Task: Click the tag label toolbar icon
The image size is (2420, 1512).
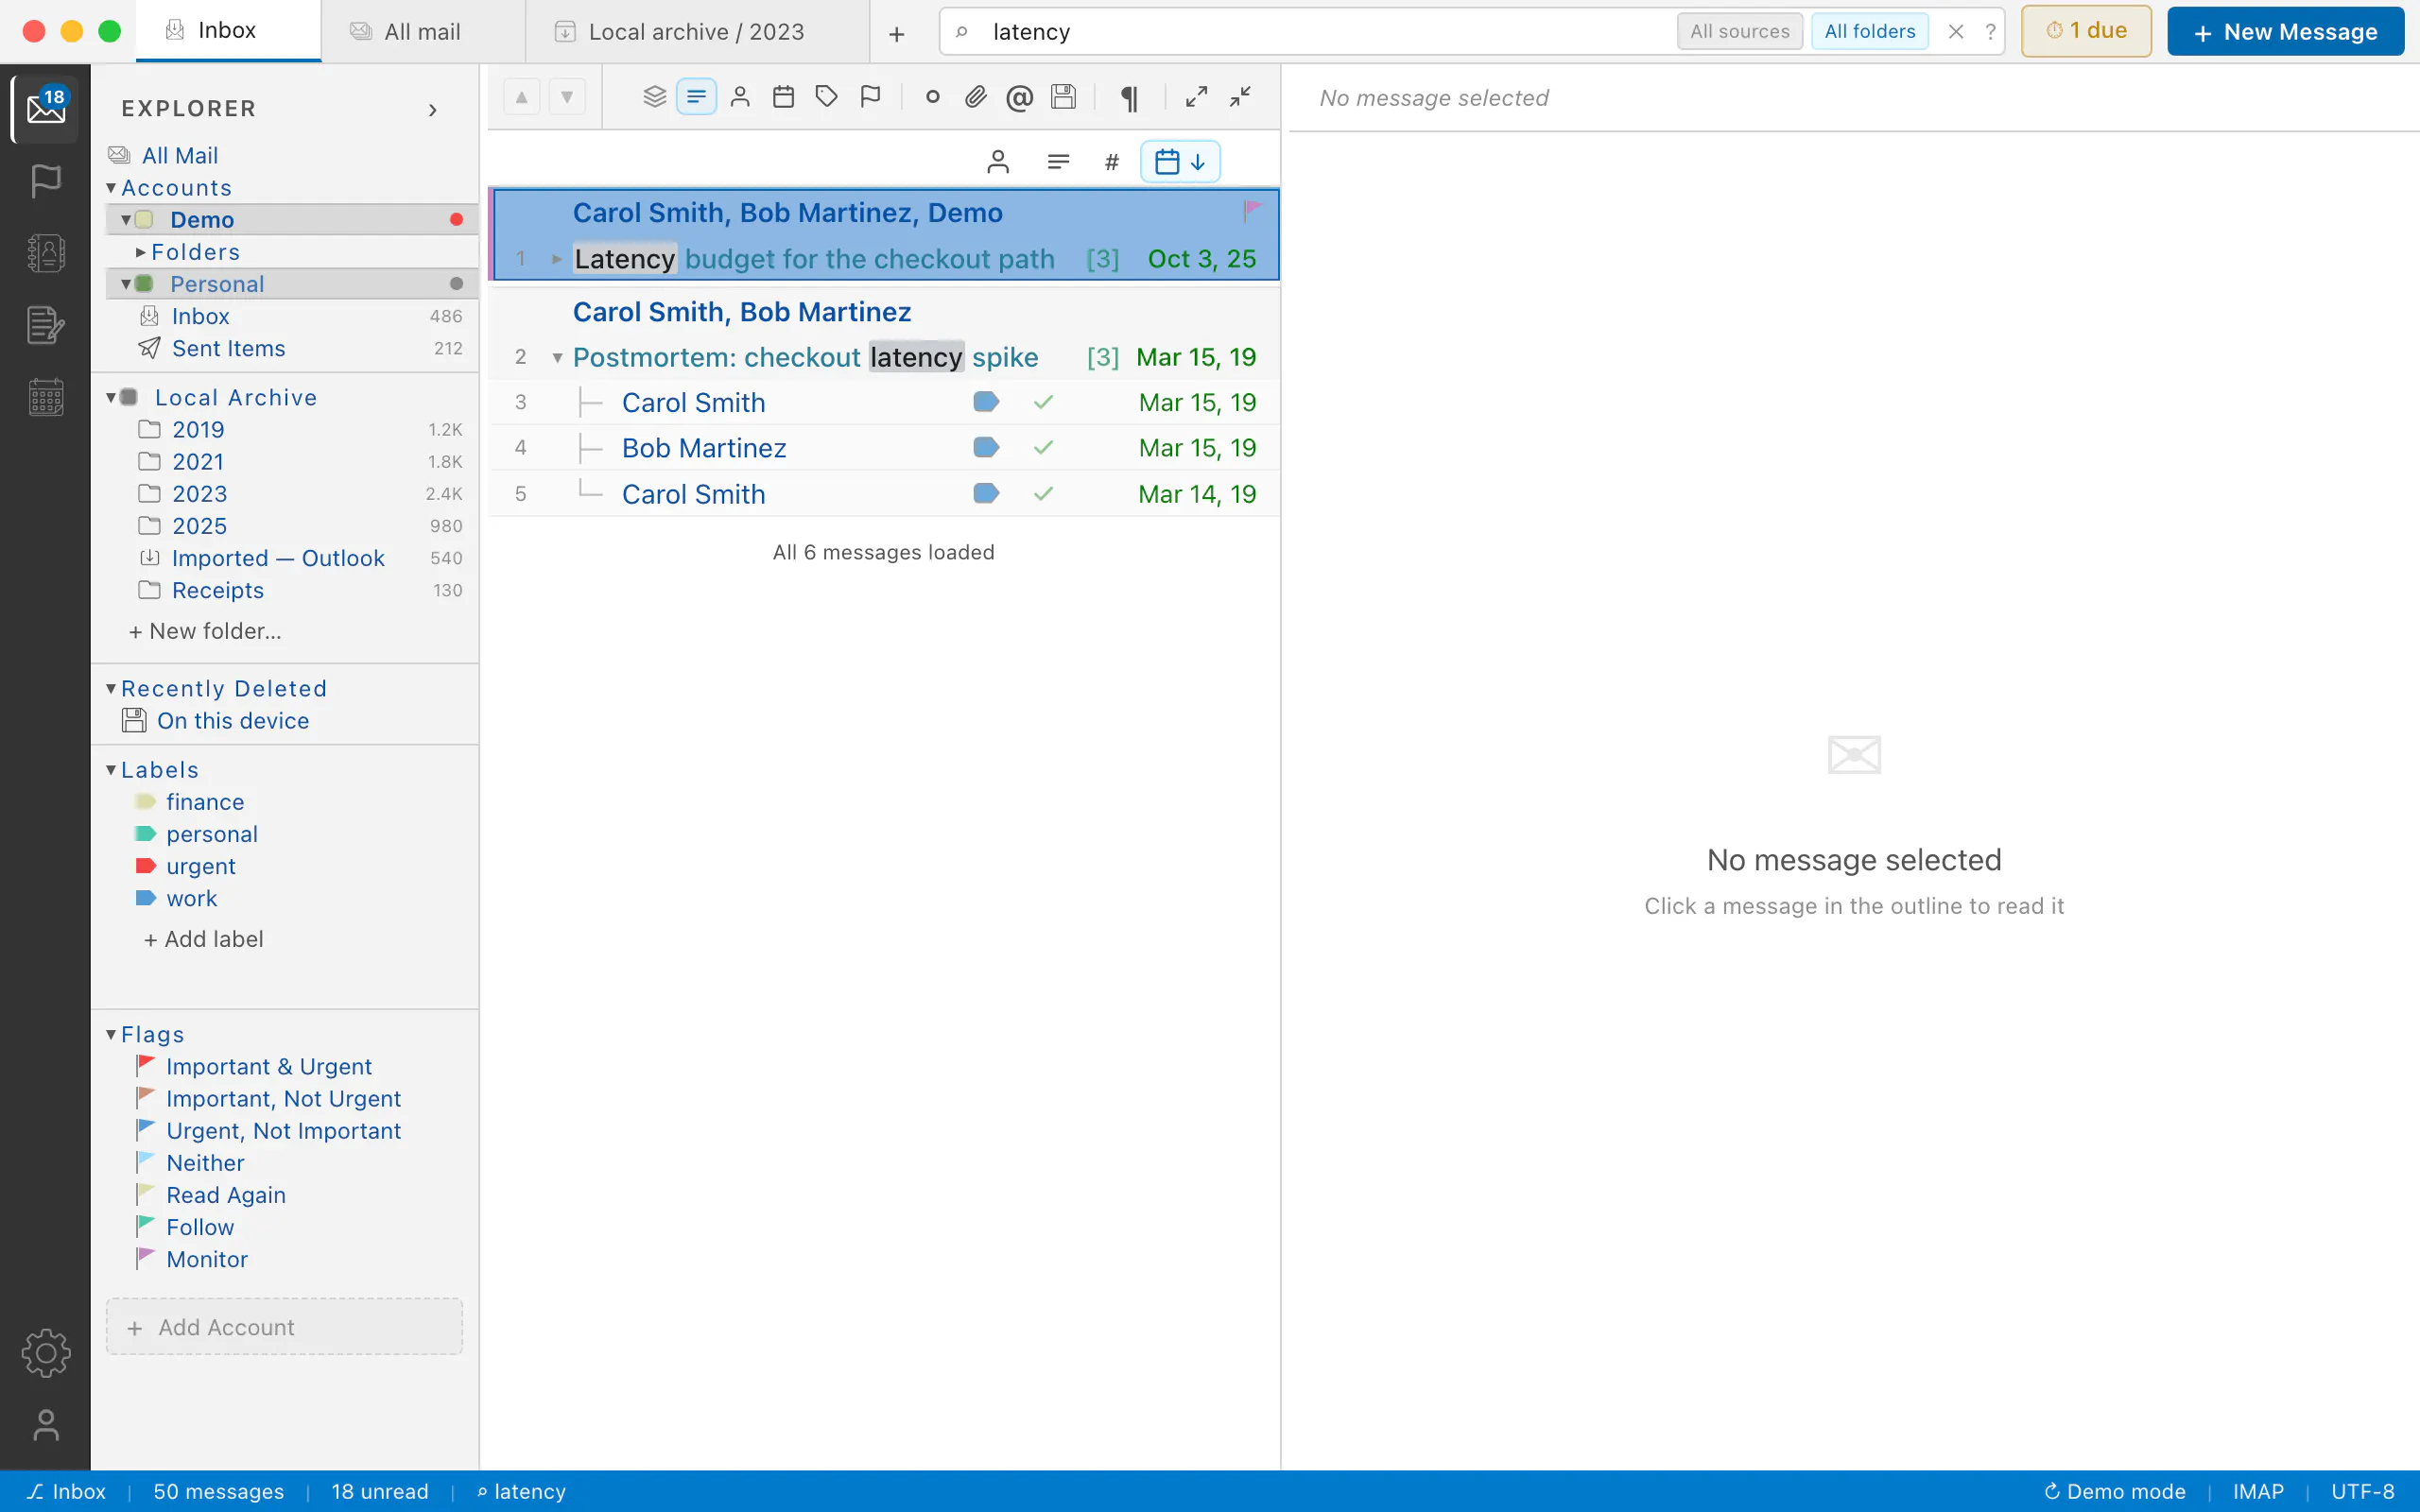Action: point(826,97)
